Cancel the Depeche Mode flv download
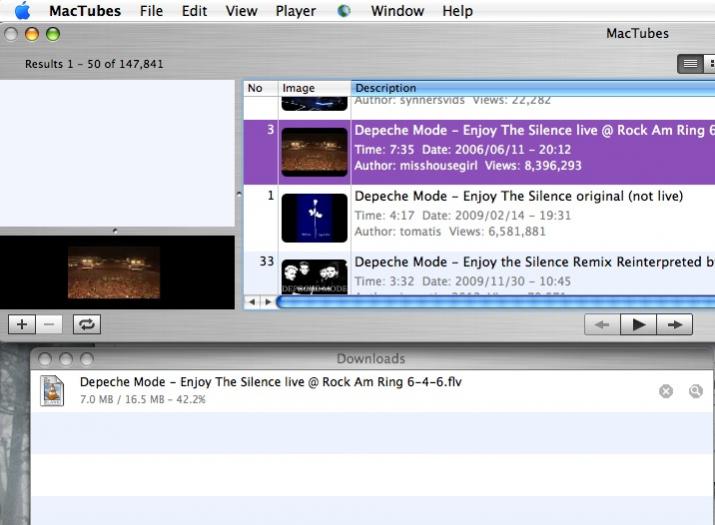715x525 pixels. coord(666,391)
